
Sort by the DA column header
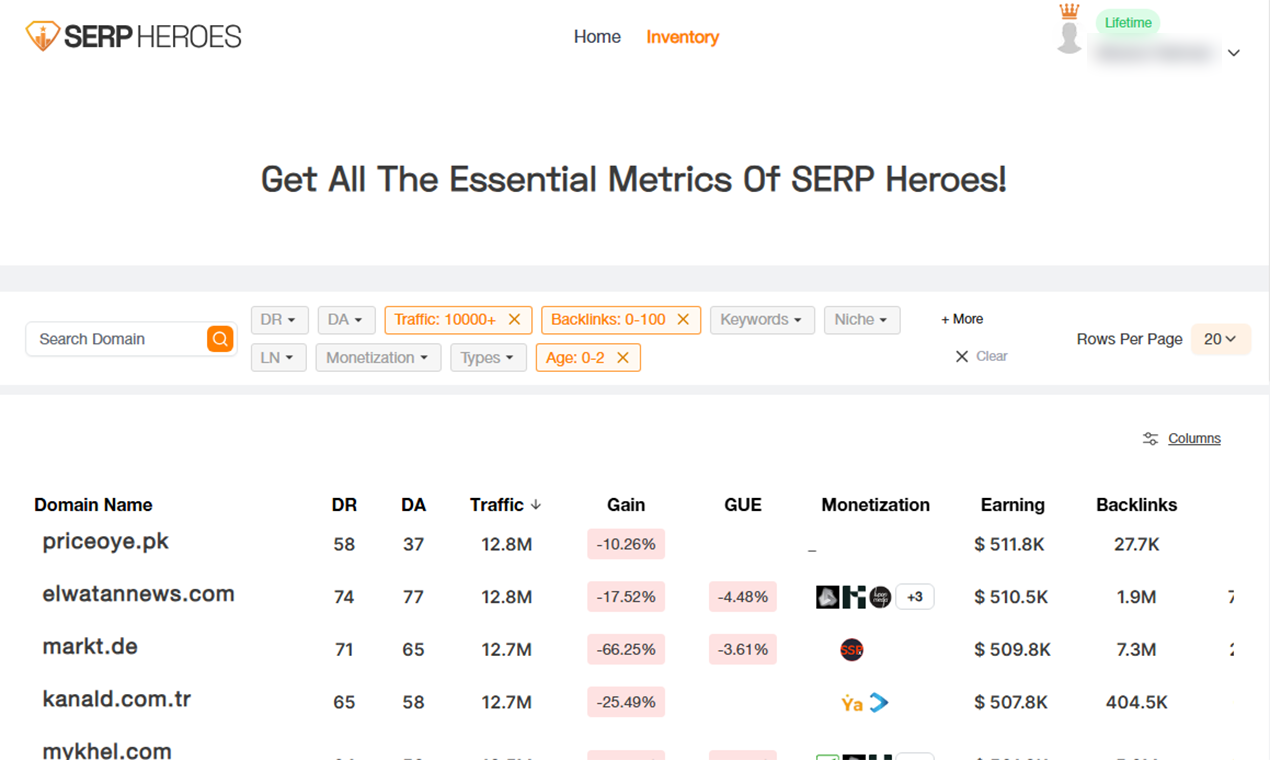[x=413, y=505]
